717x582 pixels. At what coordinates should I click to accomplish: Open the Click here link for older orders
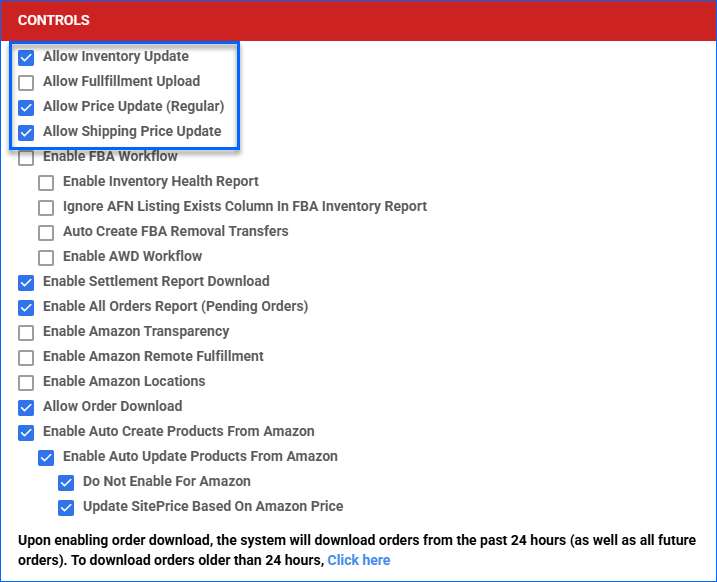358,560
